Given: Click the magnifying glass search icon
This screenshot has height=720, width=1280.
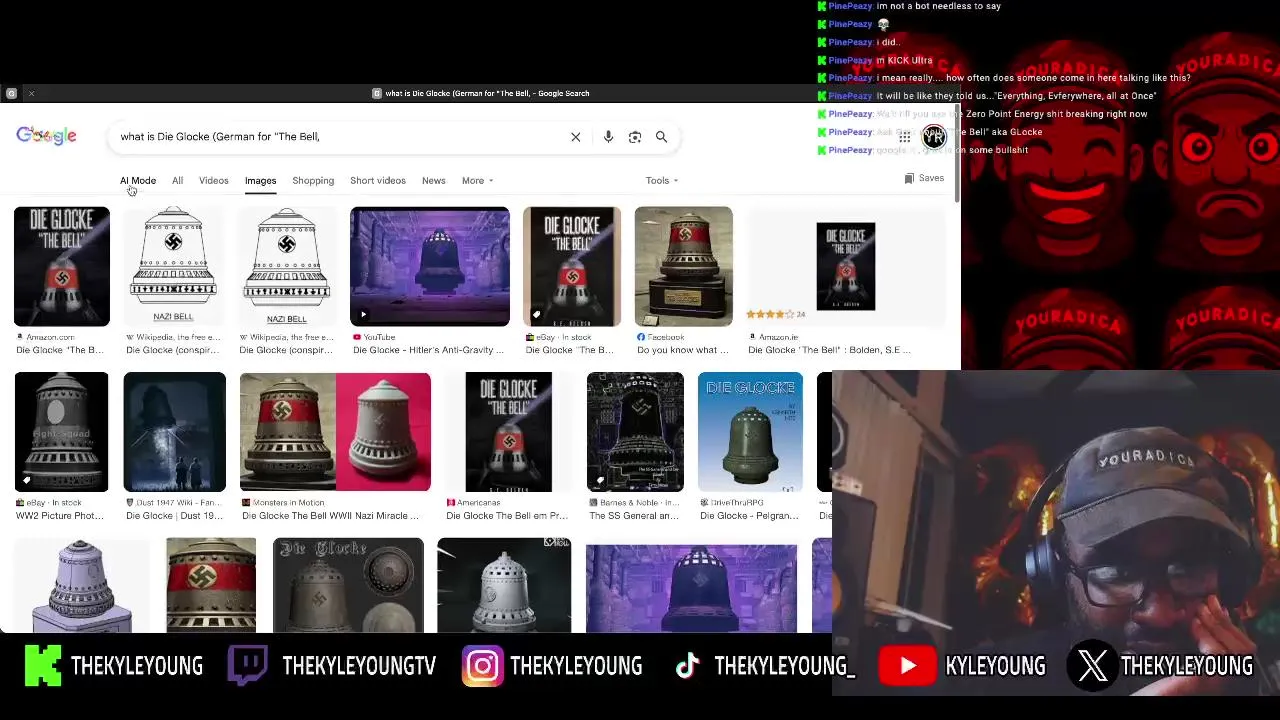Looking at the screenshot, I should [661, 137].
